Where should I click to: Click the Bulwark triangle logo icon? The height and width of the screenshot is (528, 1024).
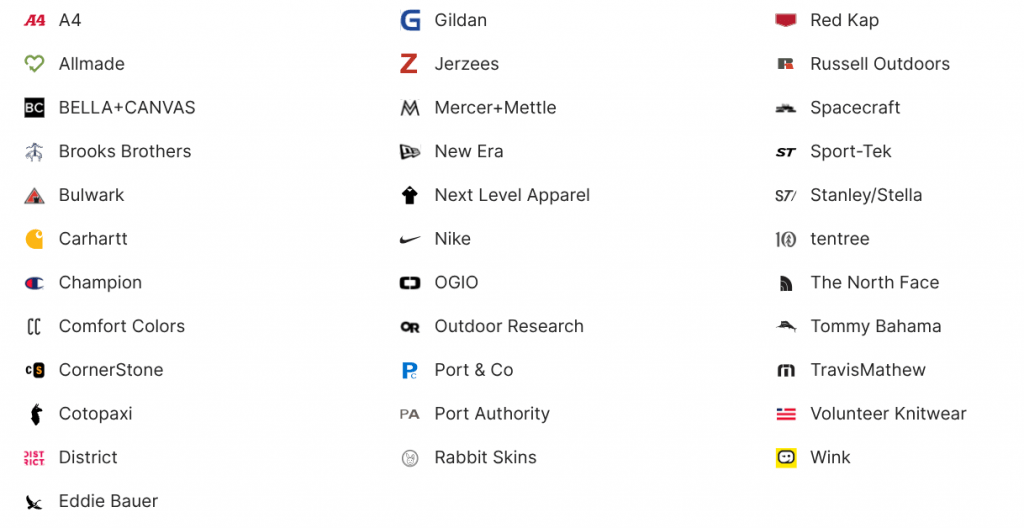[34, 196]
